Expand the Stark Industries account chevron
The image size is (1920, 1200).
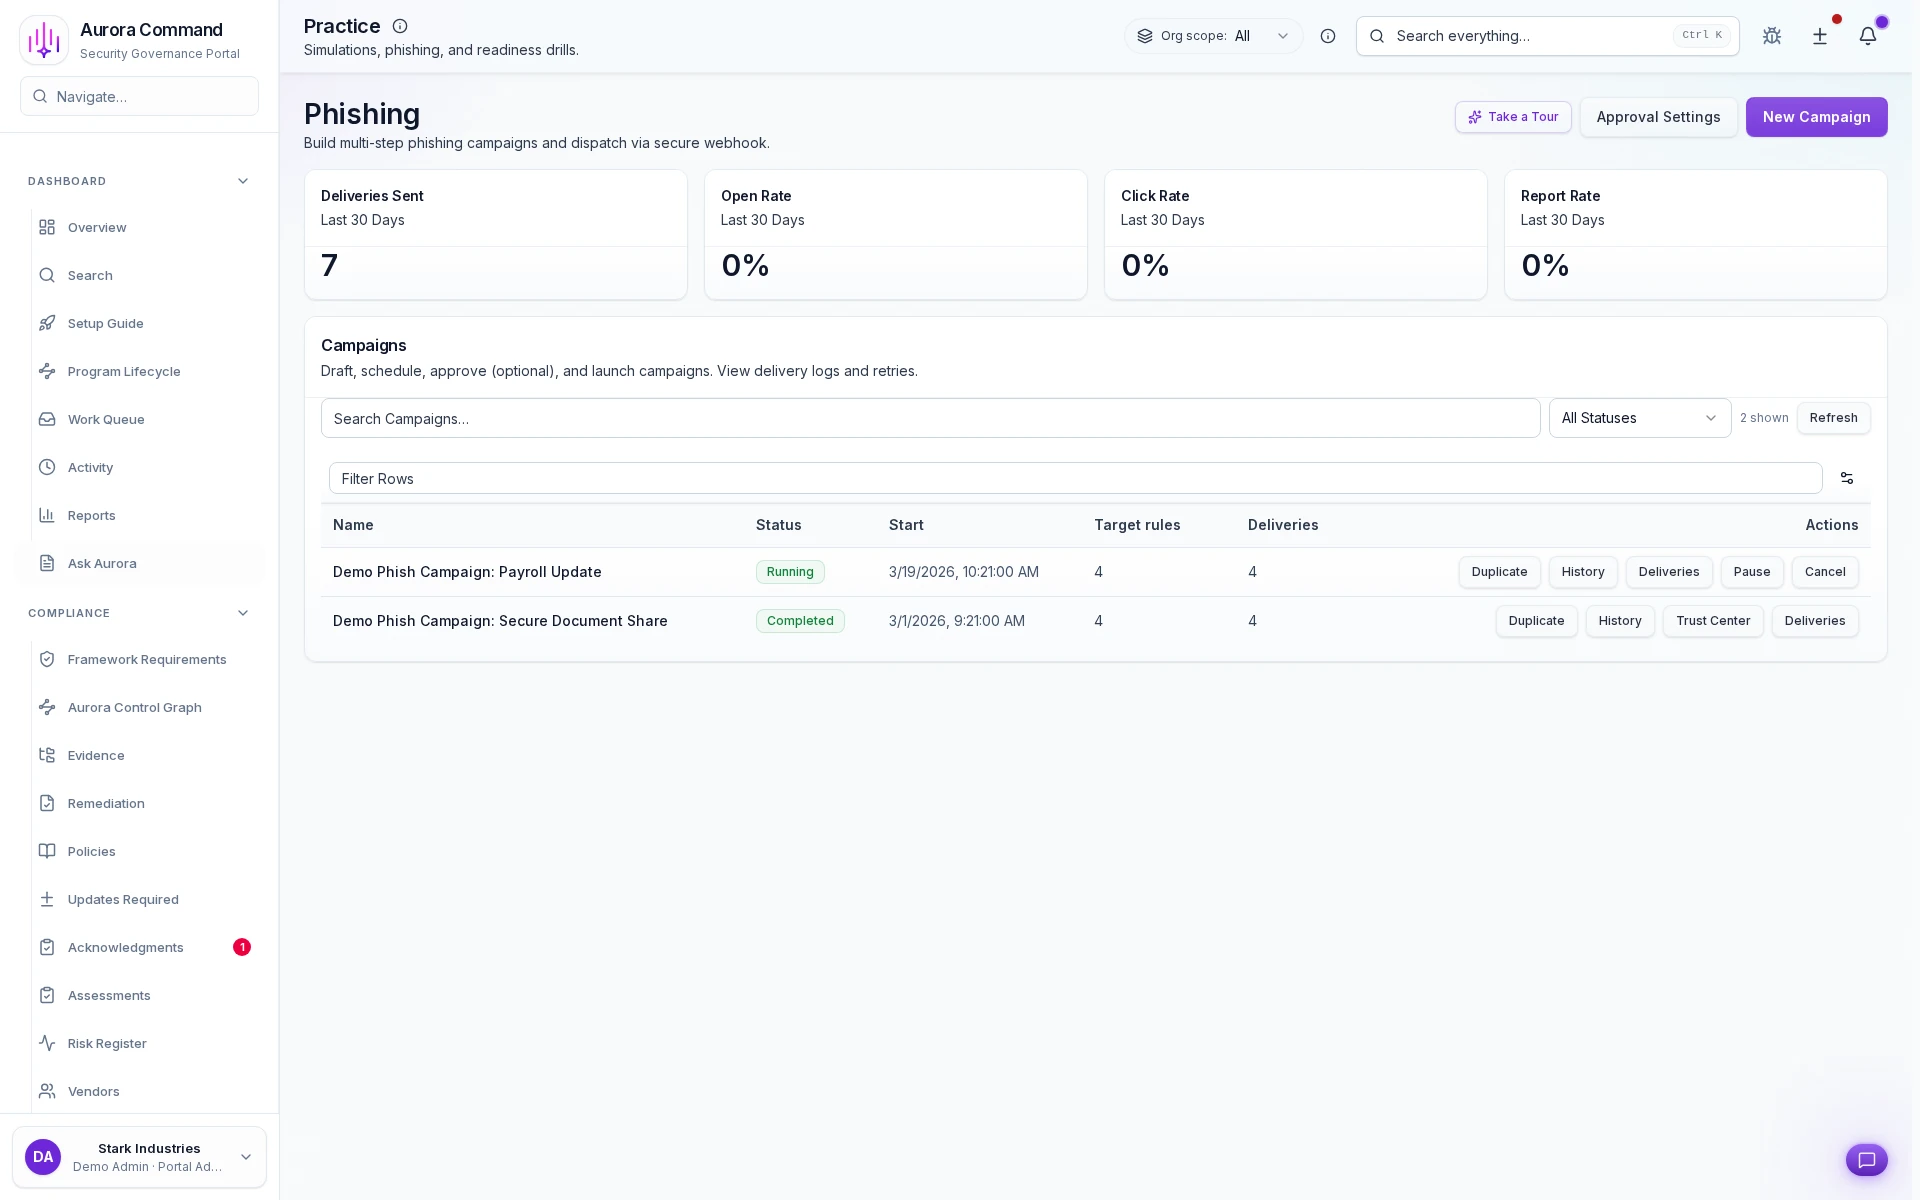pyautogui.click(x=246, y=1157)
